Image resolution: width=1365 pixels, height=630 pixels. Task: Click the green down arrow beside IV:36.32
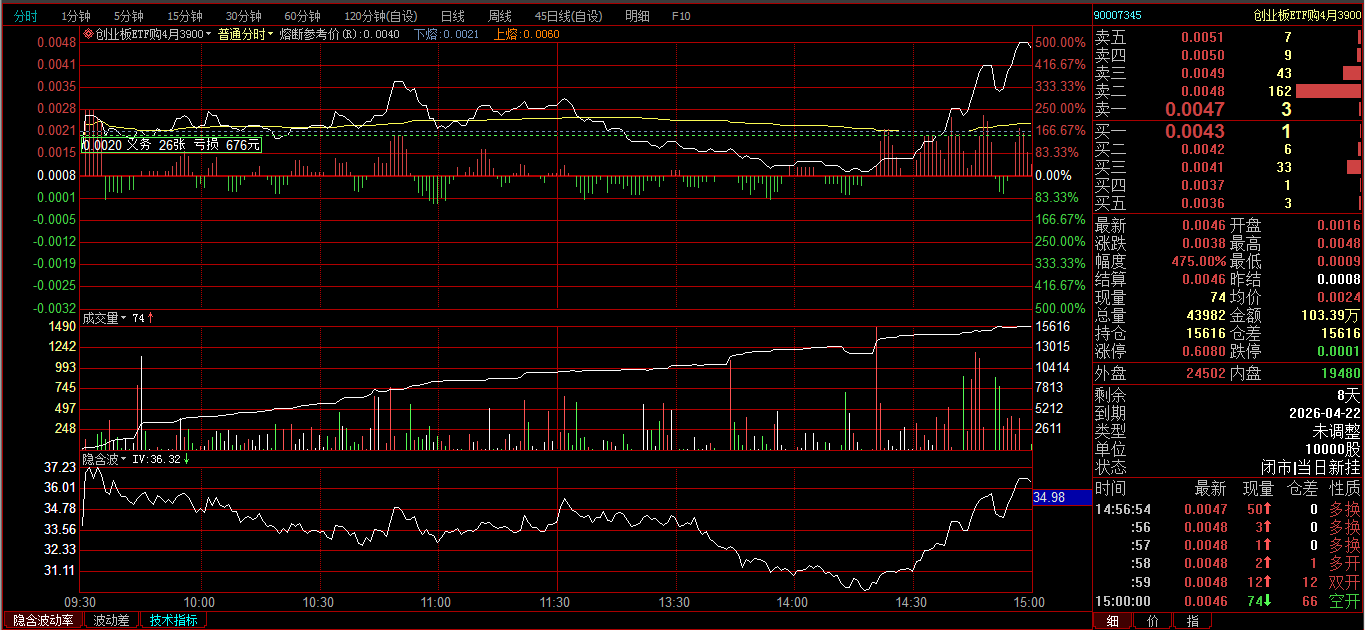[186, 459]
